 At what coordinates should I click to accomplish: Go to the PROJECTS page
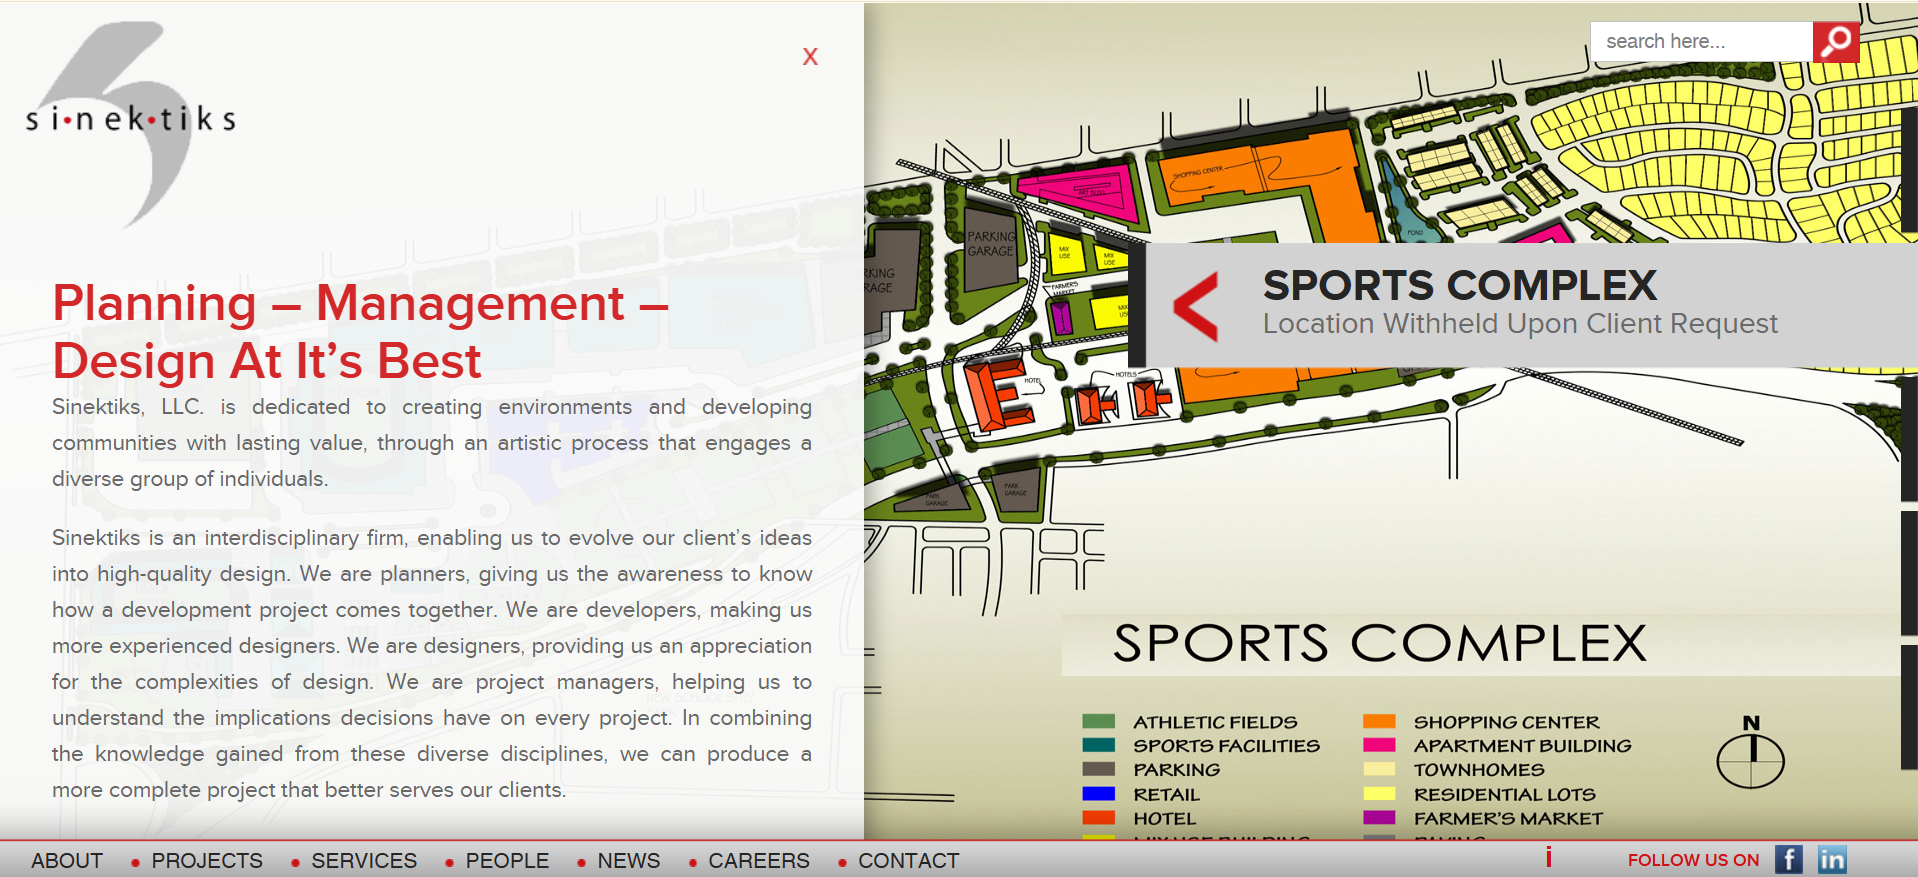207,860
